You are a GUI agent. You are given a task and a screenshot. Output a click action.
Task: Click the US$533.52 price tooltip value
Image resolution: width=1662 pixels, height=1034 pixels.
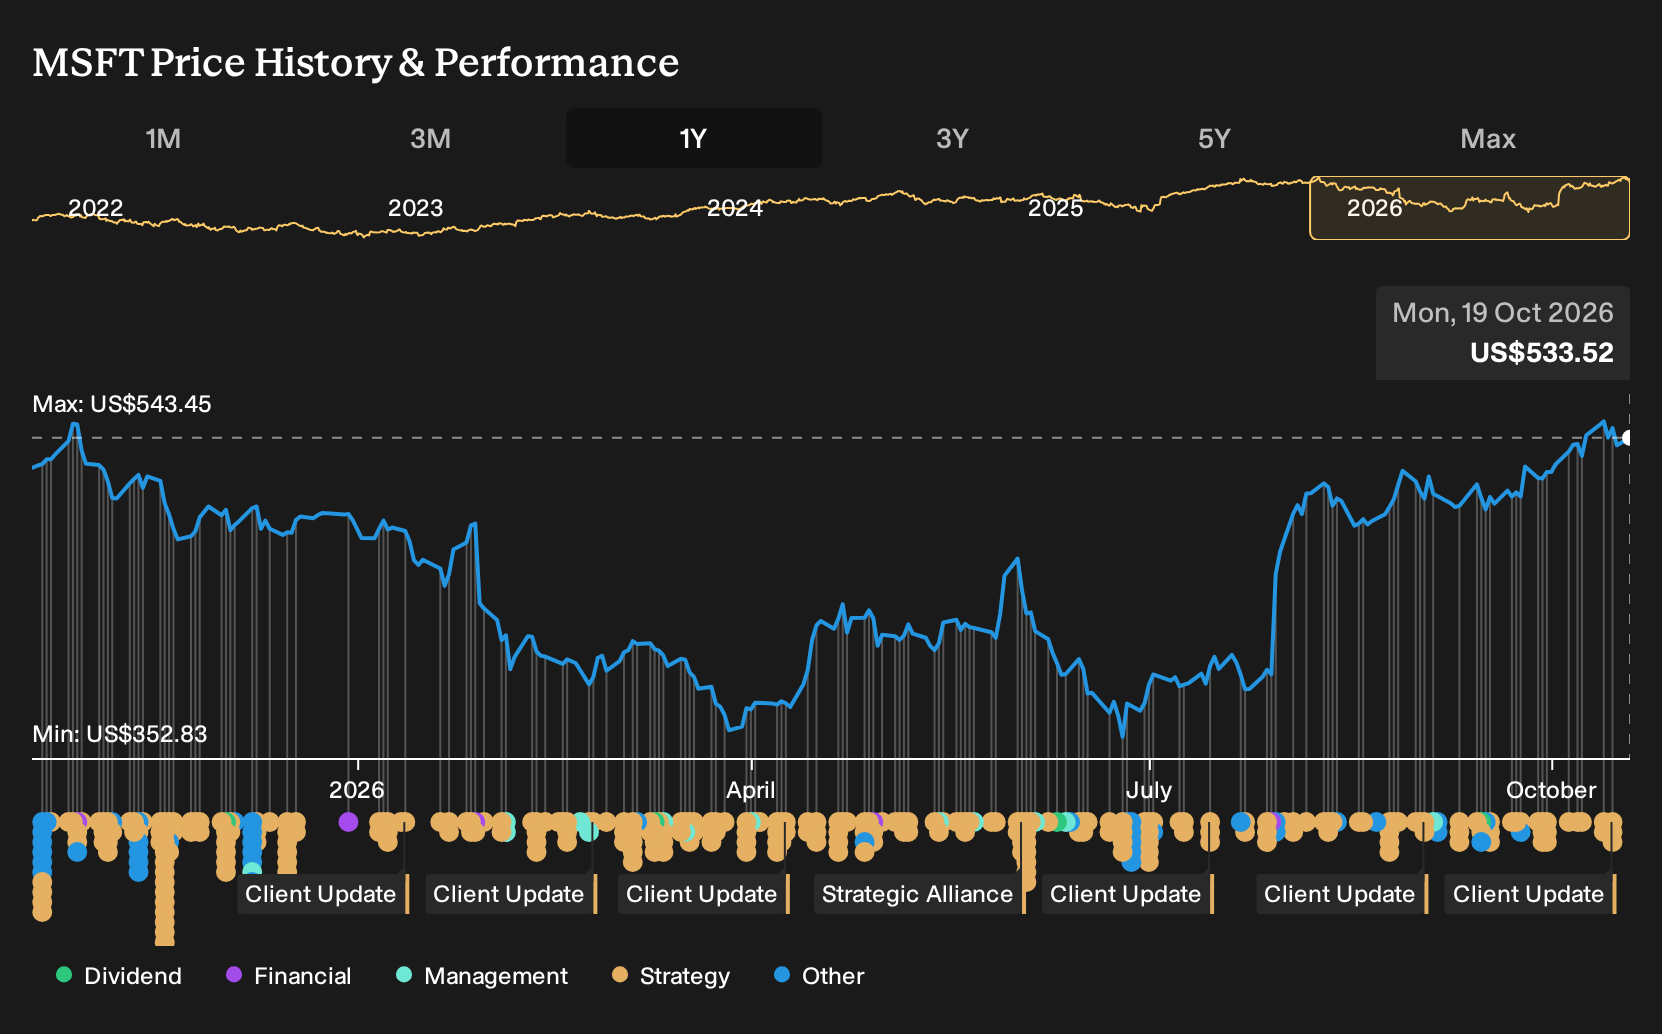coord(1541,353)
